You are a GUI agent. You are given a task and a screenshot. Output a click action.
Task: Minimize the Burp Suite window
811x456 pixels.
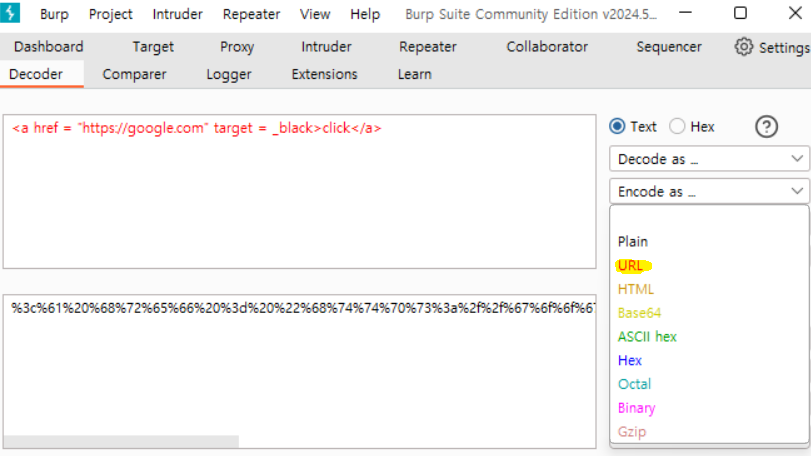click(x=685, y=13)
